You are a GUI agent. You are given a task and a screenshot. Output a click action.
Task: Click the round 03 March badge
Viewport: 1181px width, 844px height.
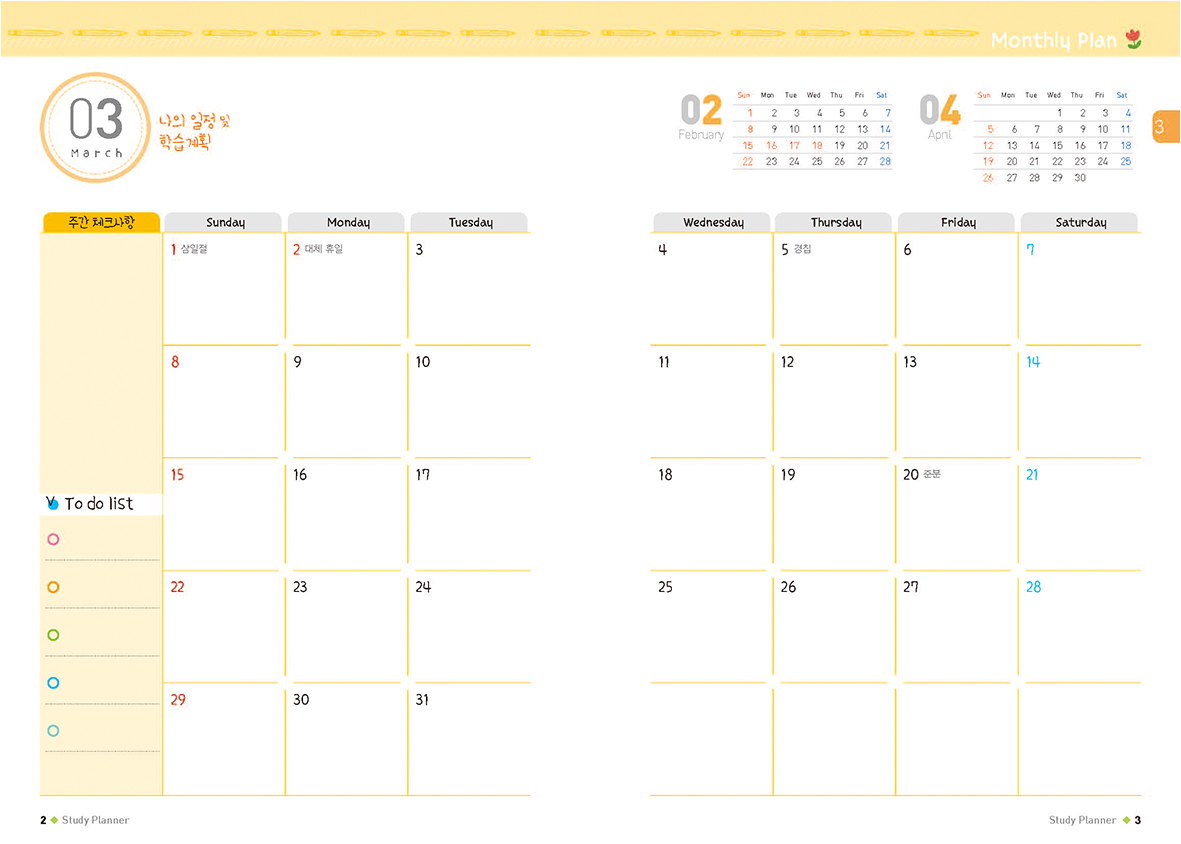click(96, 127)
